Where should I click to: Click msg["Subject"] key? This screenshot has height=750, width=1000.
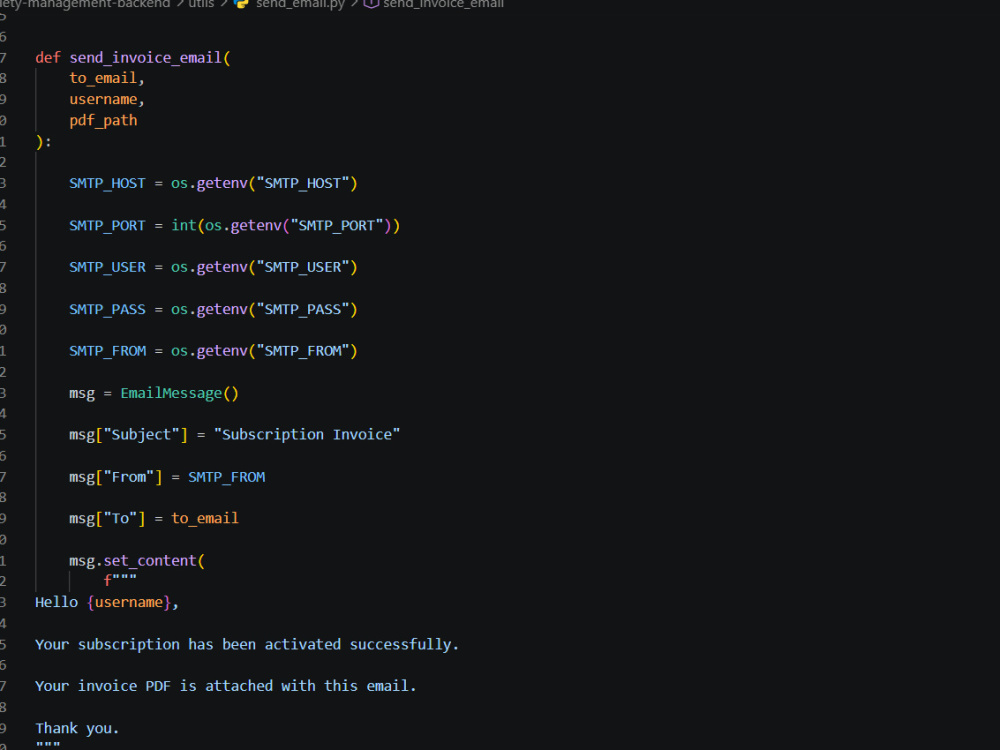point(128,435)
